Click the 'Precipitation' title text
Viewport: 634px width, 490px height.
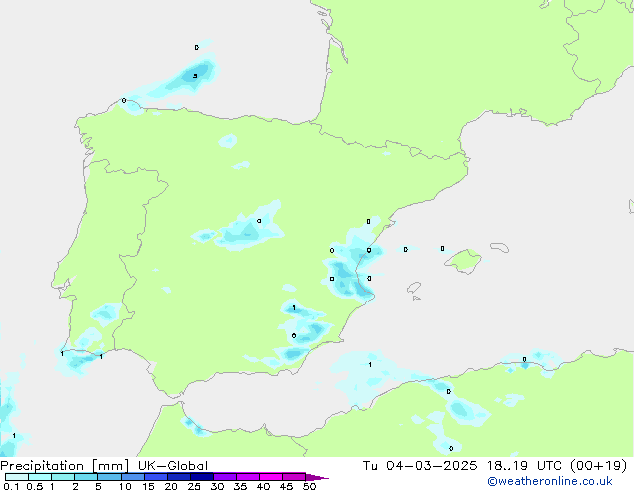click(x=42, y=466)
